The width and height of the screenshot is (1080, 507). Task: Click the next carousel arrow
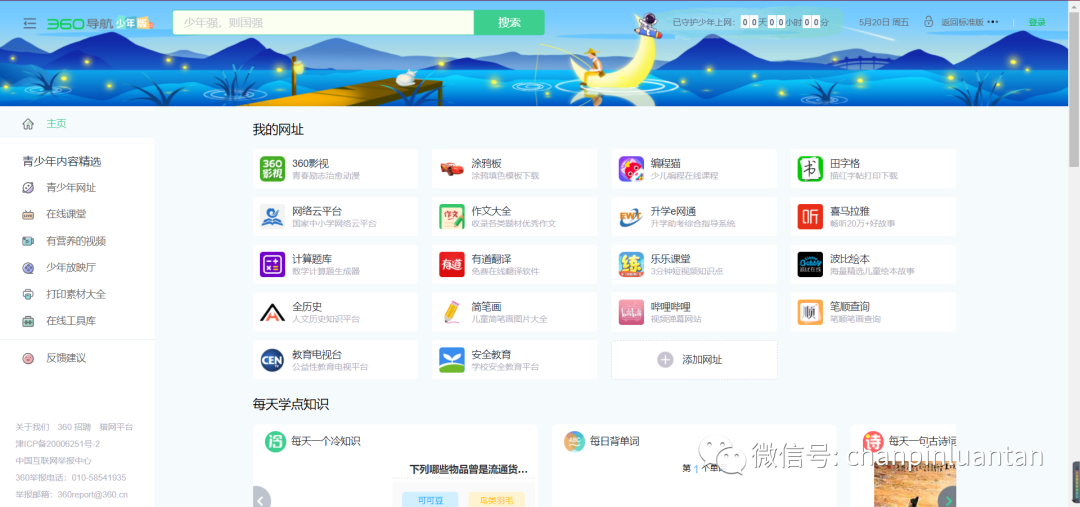tap(947, 498)
